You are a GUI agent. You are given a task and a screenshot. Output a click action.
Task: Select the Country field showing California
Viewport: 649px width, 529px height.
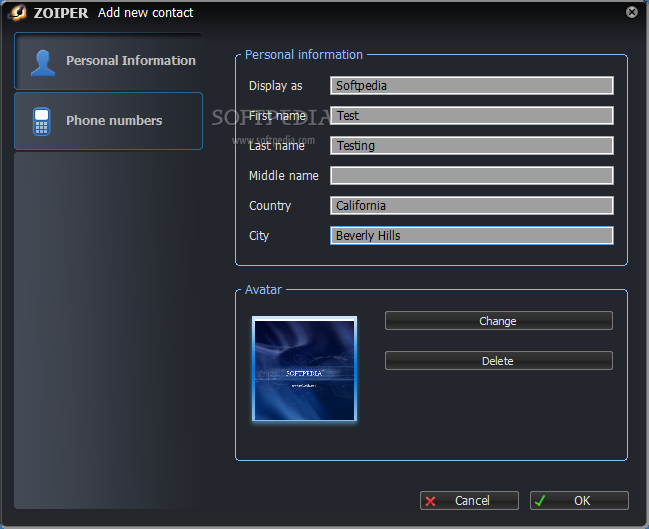[471, 206]
